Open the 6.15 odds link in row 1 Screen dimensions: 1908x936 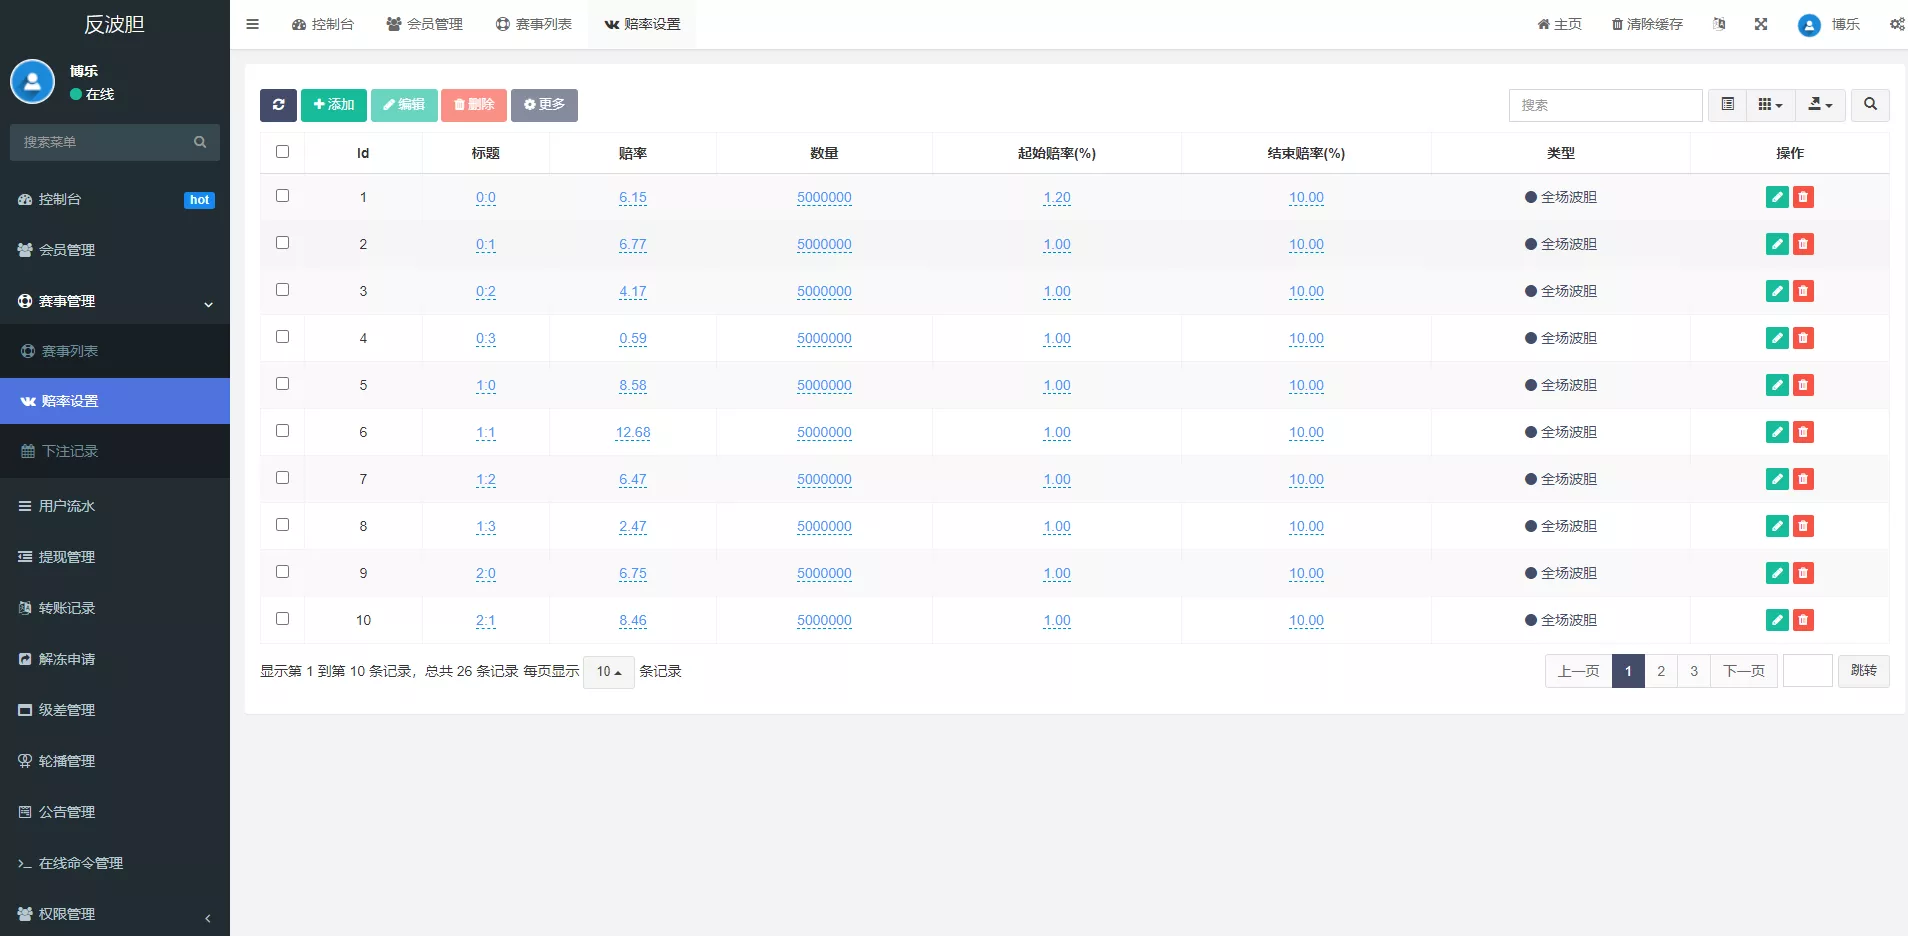pyautogui.click(x=632, y=197)
